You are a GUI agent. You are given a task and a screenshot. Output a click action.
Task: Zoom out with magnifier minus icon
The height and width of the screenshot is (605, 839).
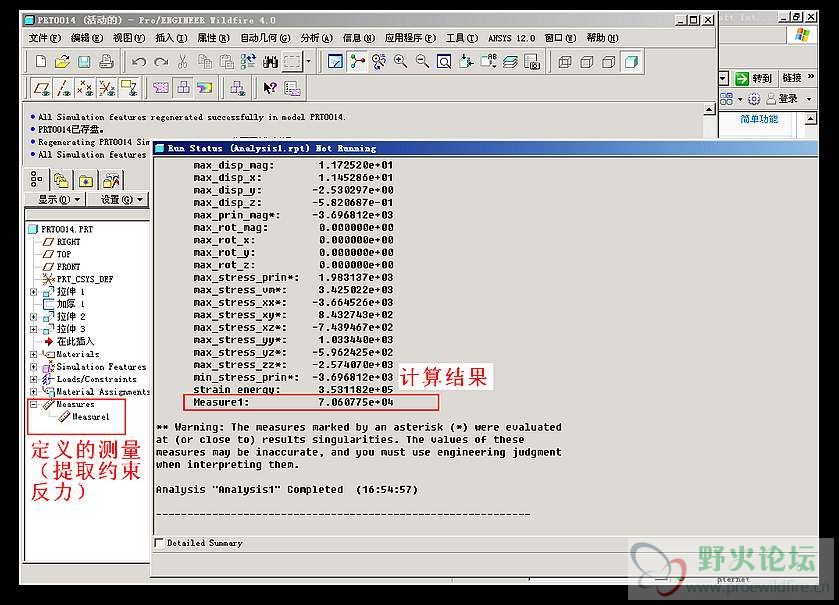pos(422,62)
